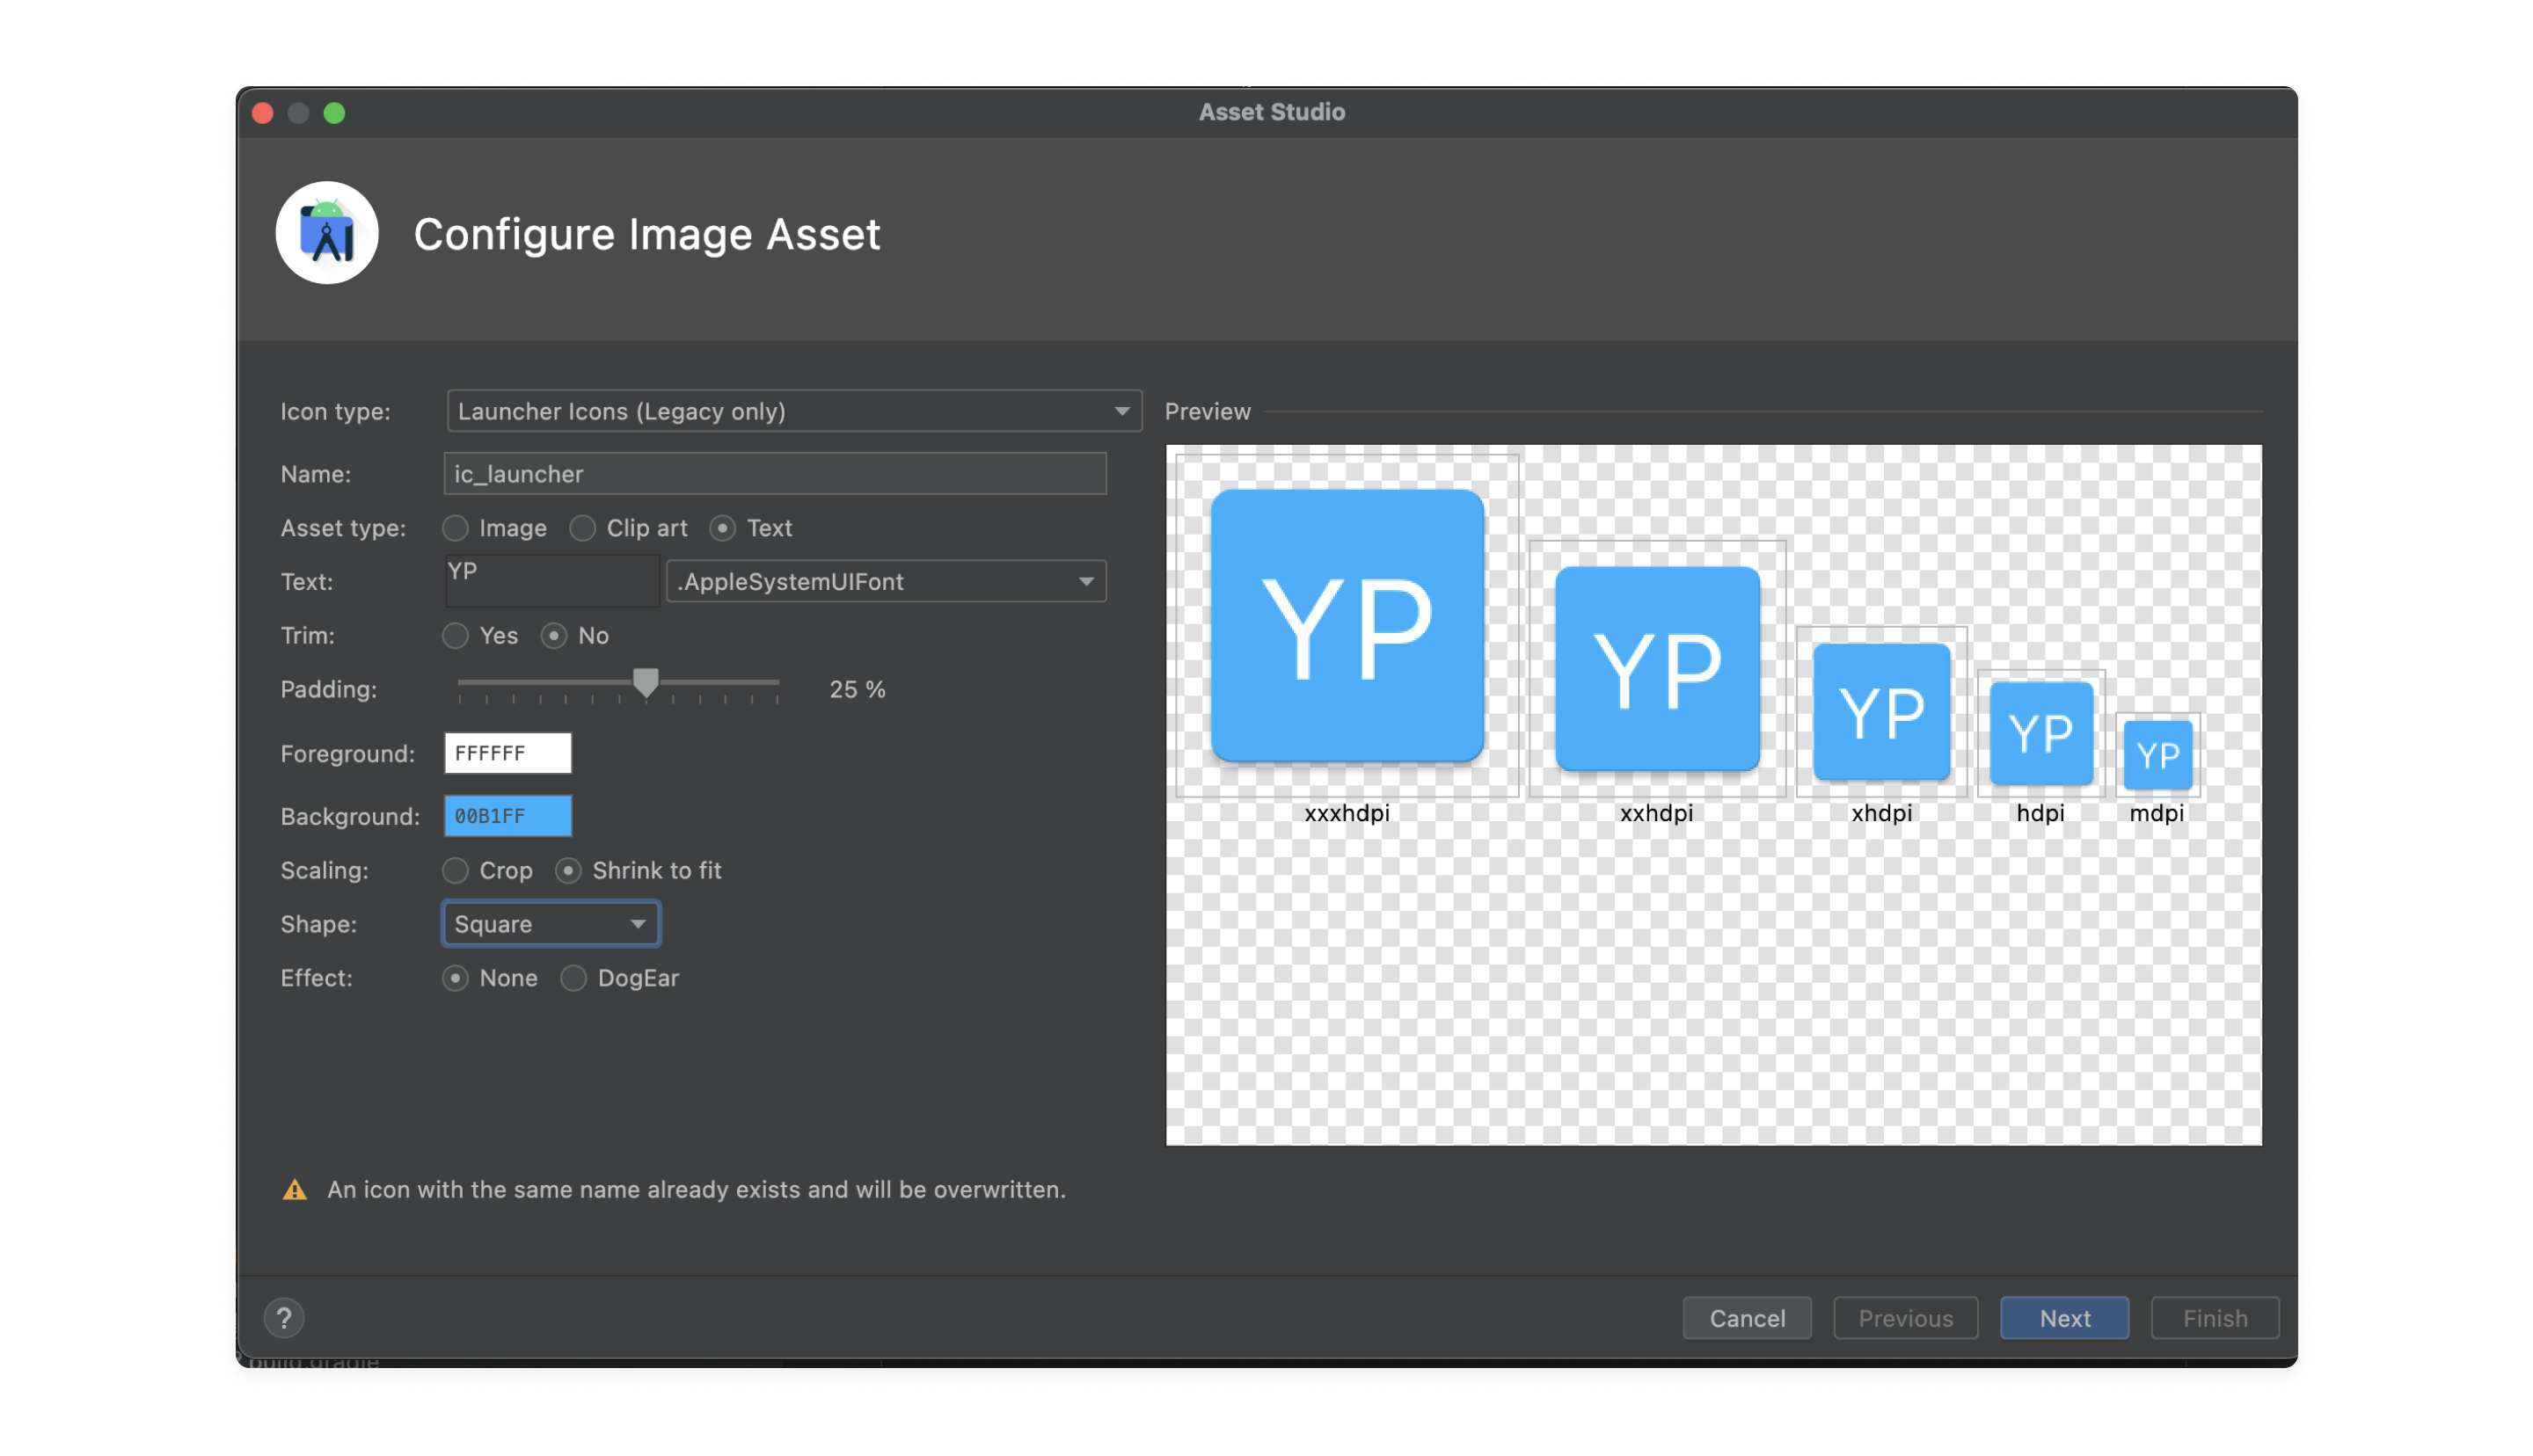Viewport: 2533px width, 1456px height.
Task: Click the yellow warning triangle icon
Action: tap(295, 1189)
